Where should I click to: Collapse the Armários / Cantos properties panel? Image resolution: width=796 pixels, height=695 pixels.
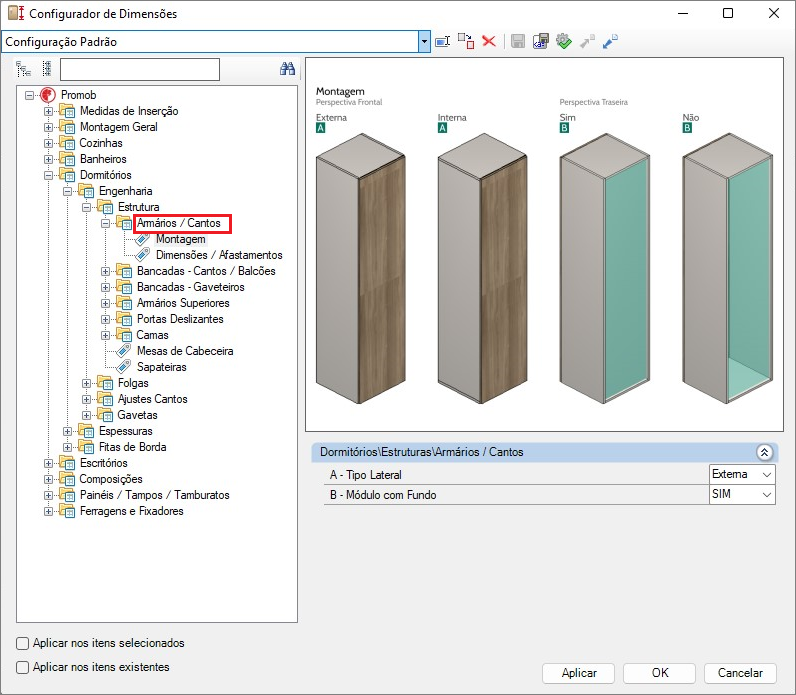point(764,452)
